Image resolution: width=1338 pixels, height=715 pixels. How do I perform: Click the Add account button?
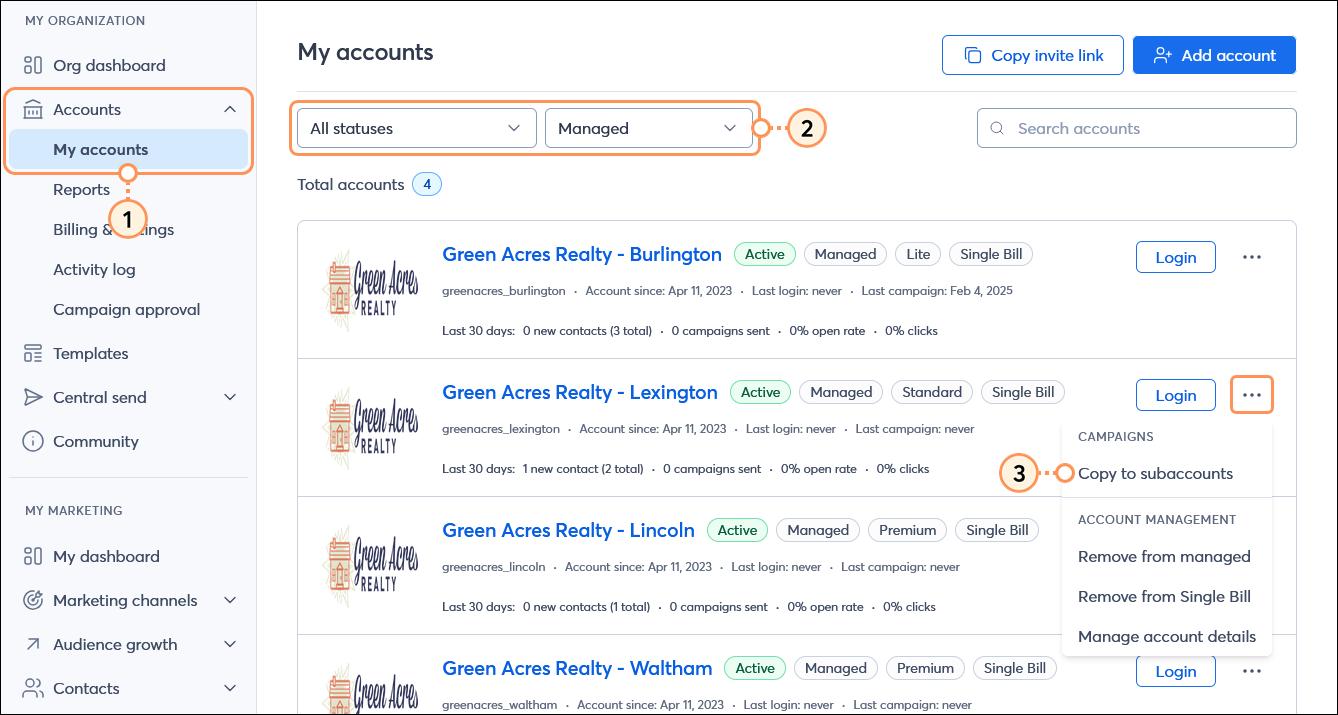[x=1214, y=55]
